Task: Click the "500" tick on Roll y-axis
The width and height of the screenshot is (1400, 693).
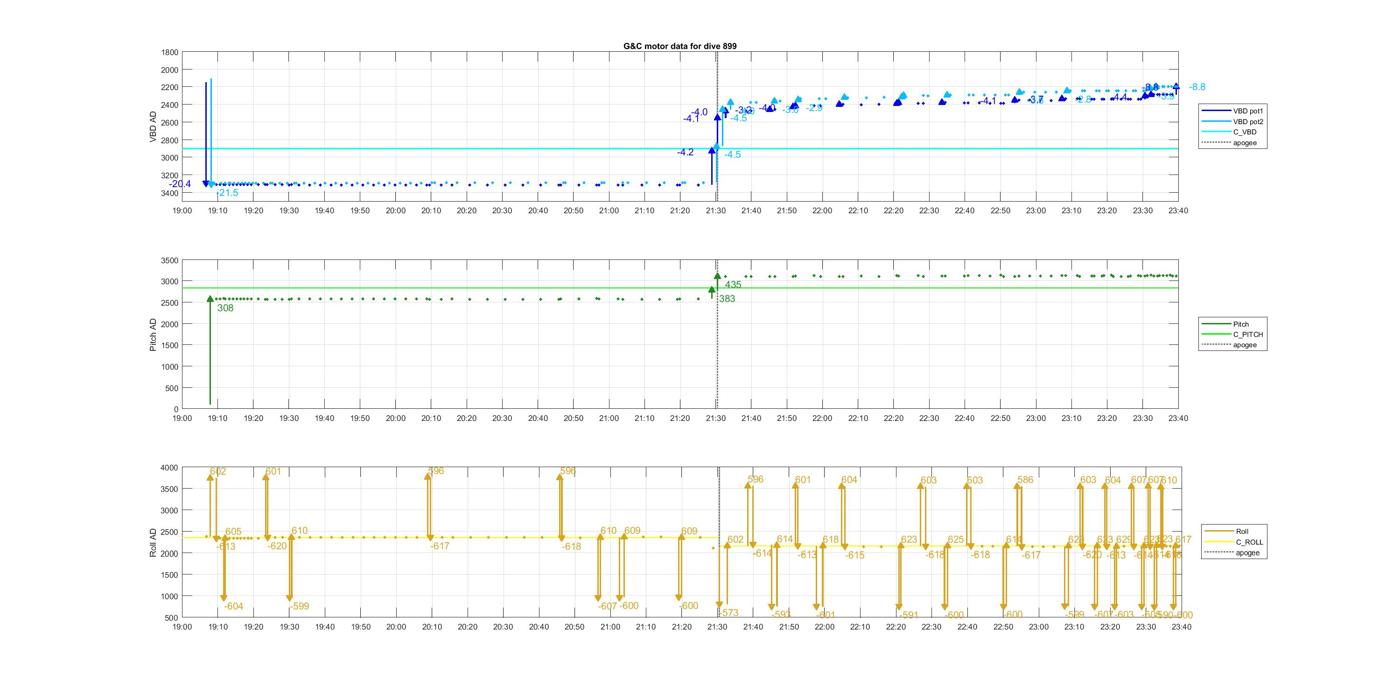Action: (x=172, y=618)
